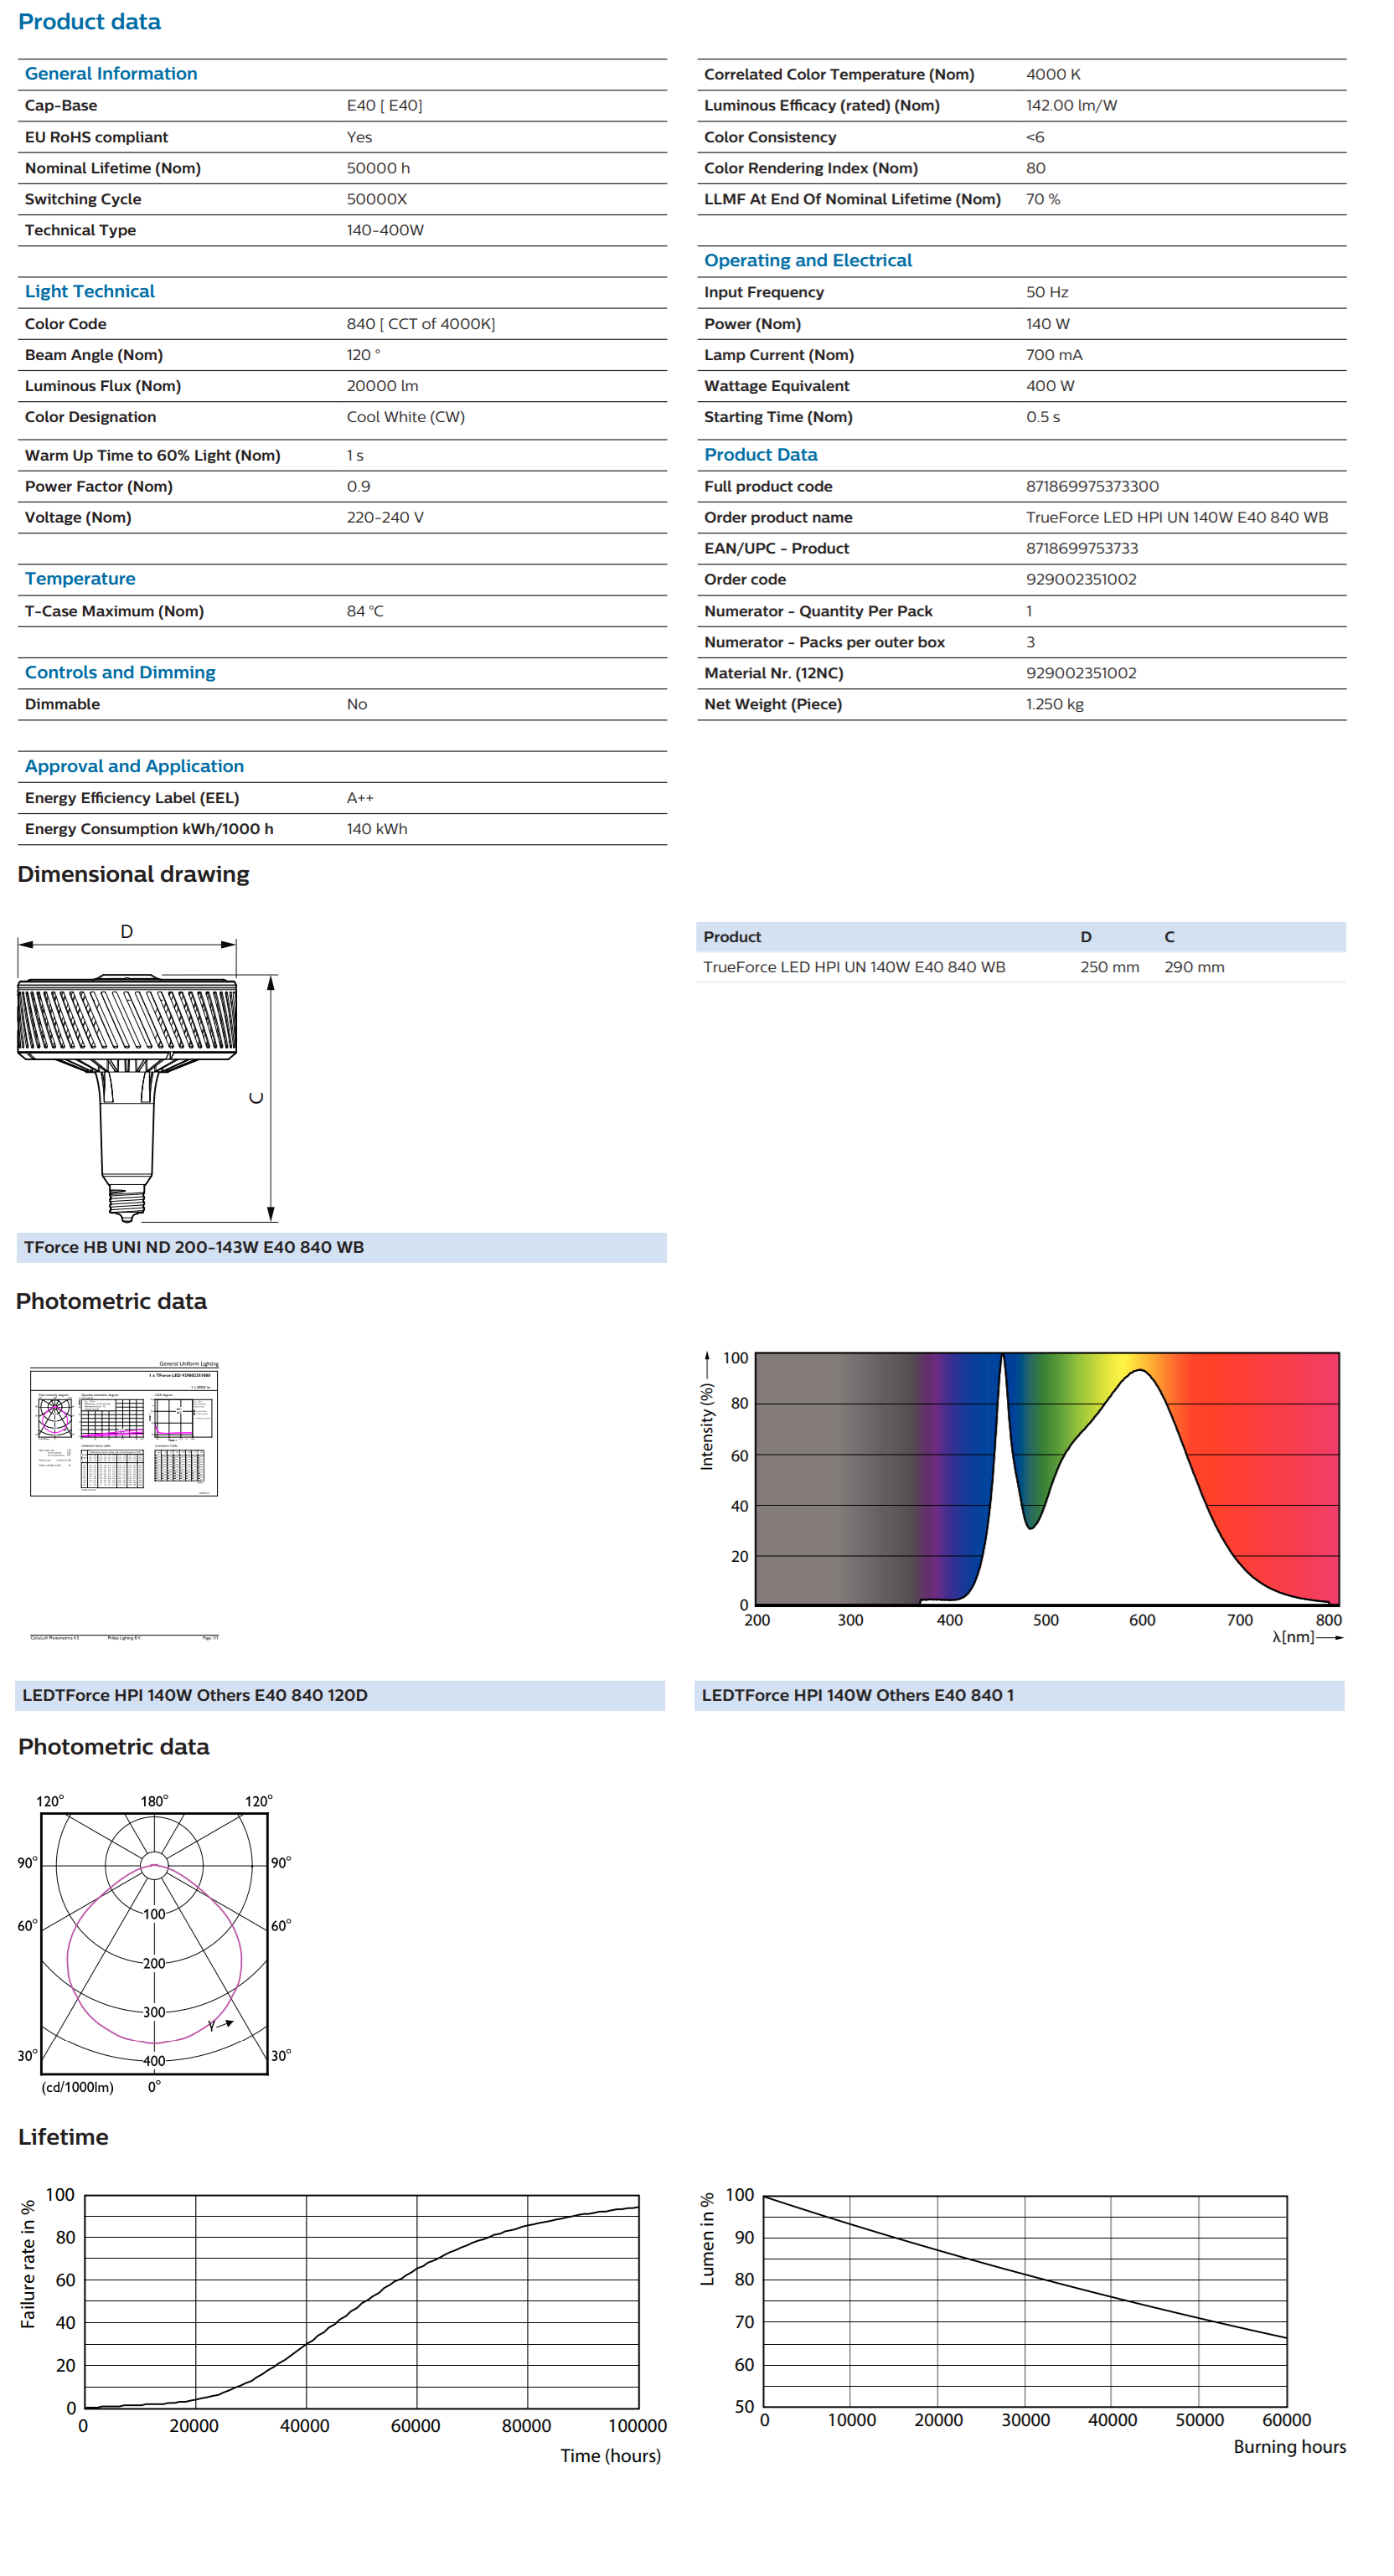Select caption "LEDTForce HPI 140W Others E40 840 120D"

(195, 1696)
